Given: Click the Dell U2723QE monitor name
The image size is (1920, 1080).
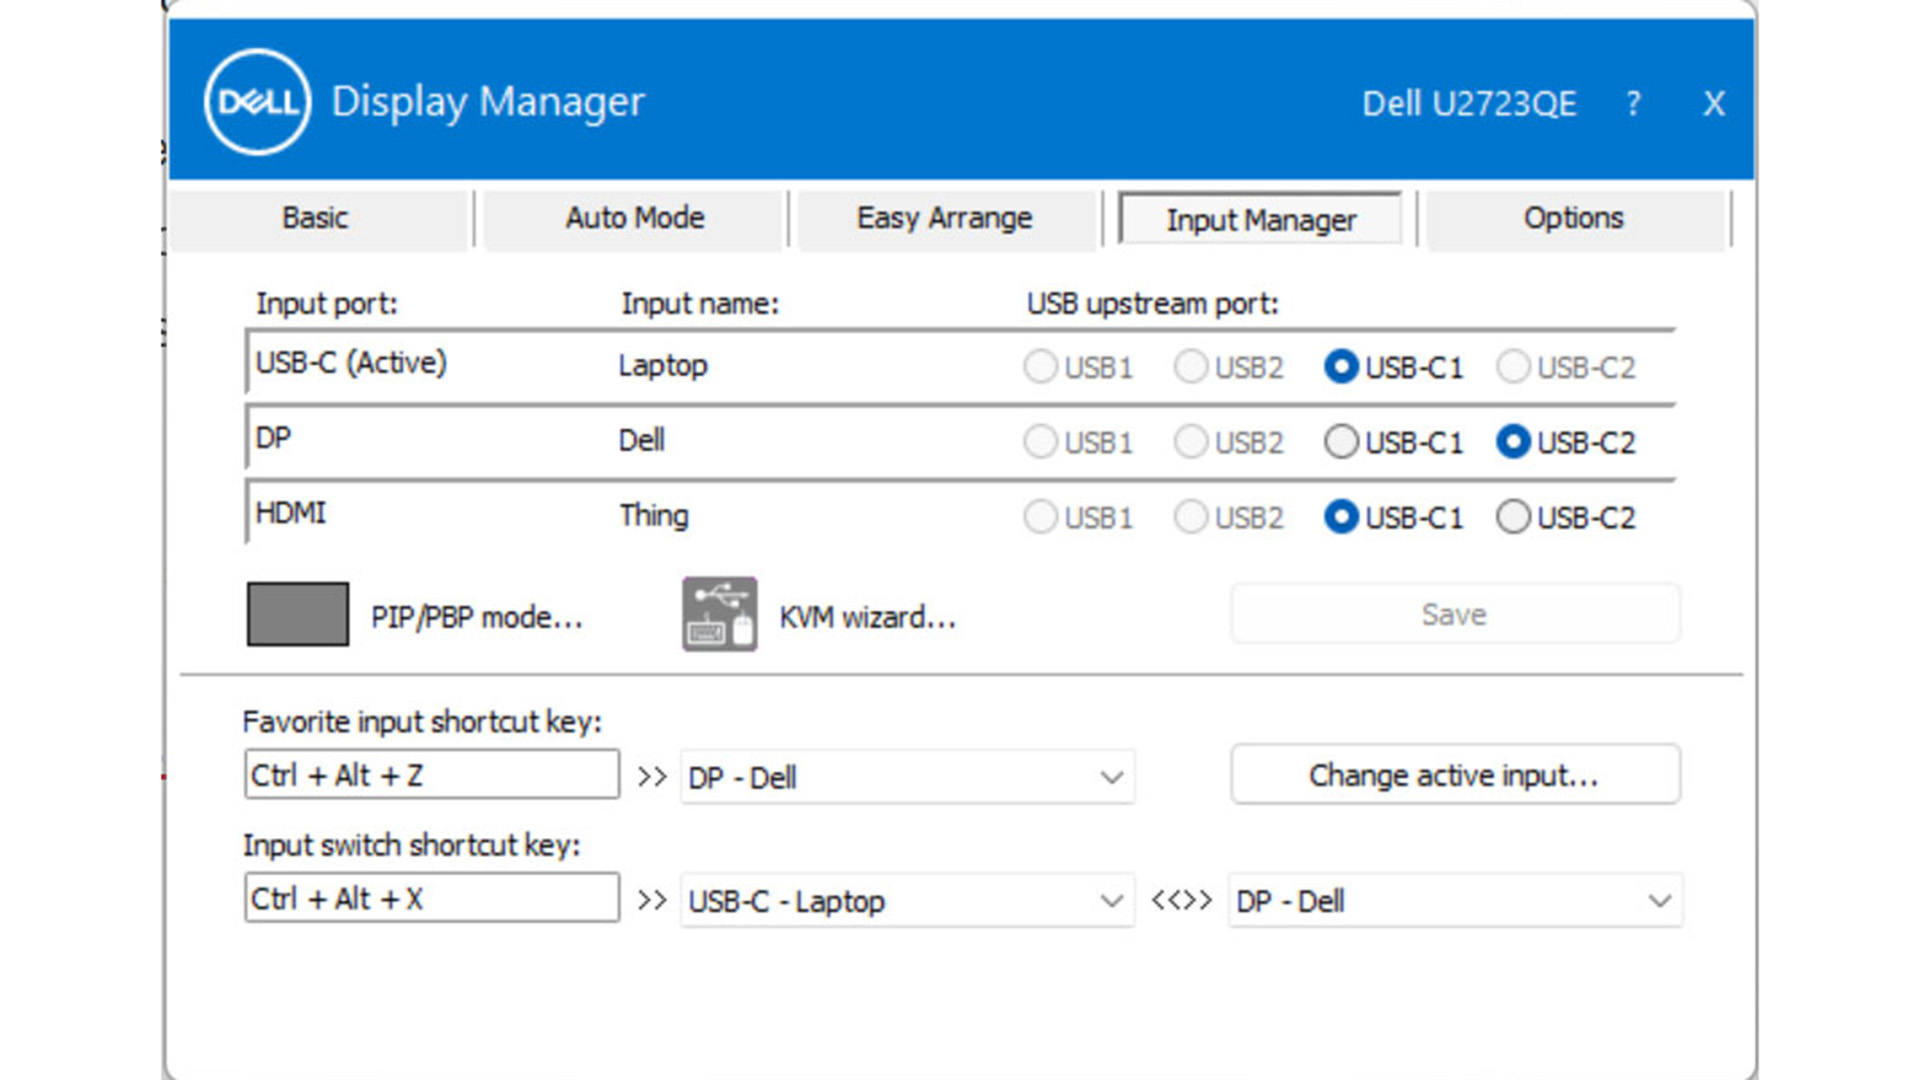Looking at the screenshot, I should click(x=1469, y=103).
